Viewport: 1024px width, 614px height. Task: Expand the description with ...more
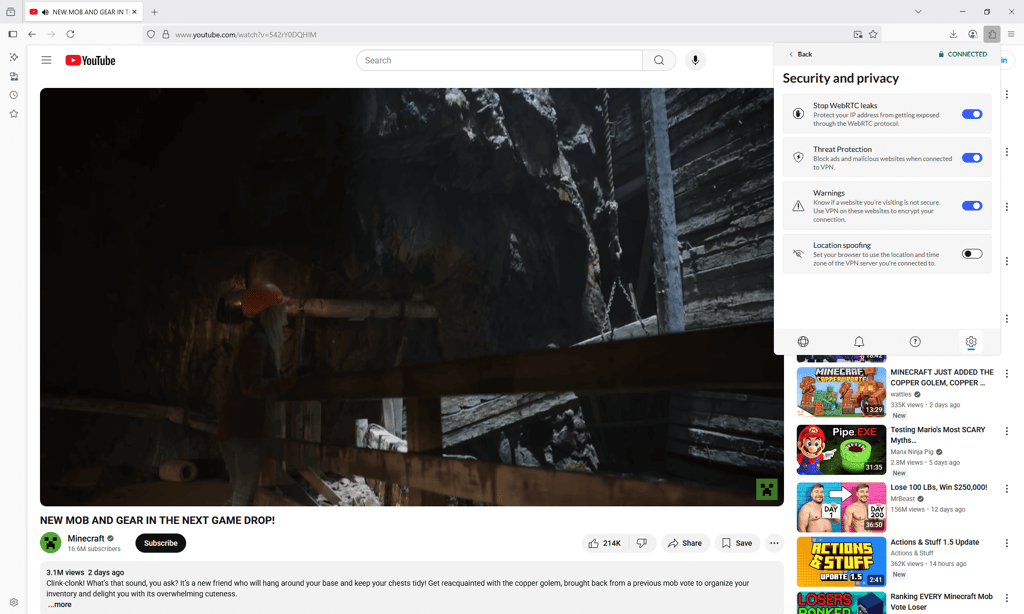tap(60, 605)
